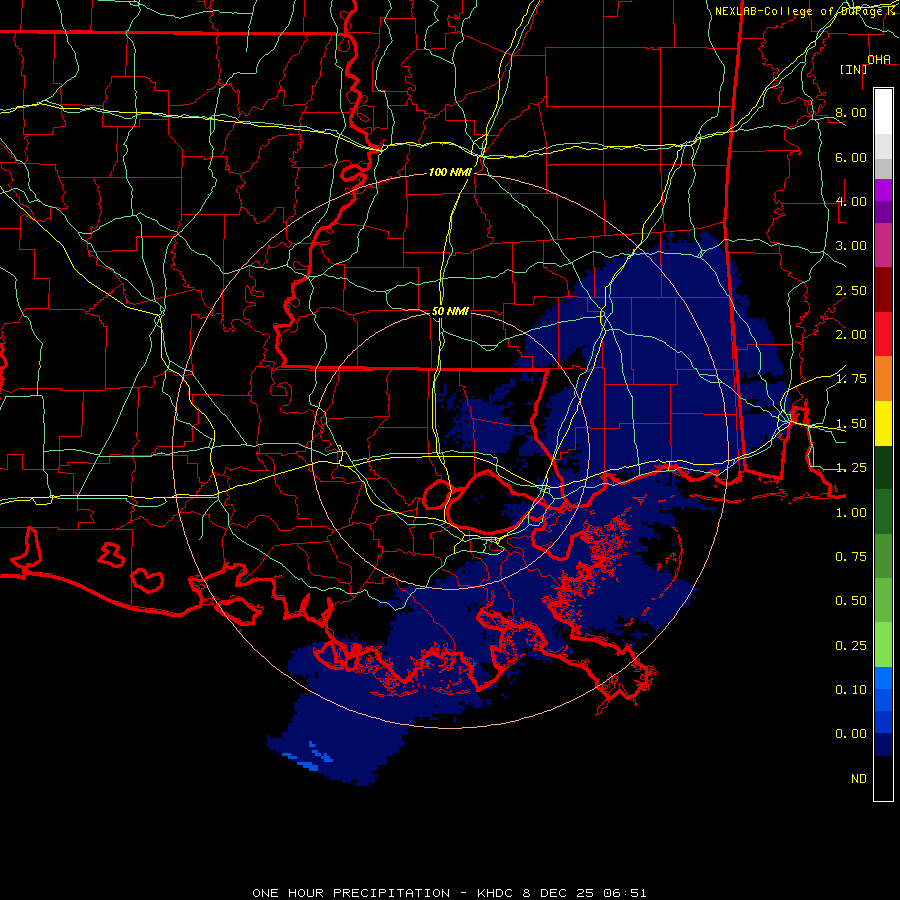The width and height of the screenshot is (900, 900).
Task: Click the 2.50 legend label
Action: (851, 290)
